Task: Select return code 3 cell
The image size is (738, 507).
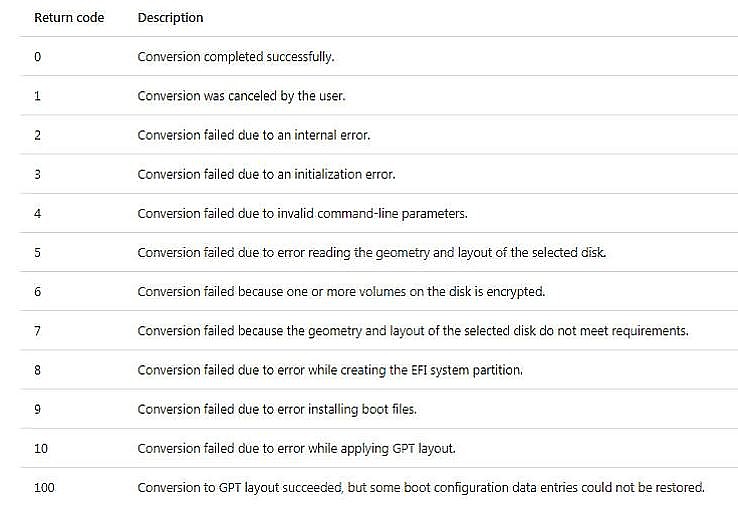Action: 38,174
